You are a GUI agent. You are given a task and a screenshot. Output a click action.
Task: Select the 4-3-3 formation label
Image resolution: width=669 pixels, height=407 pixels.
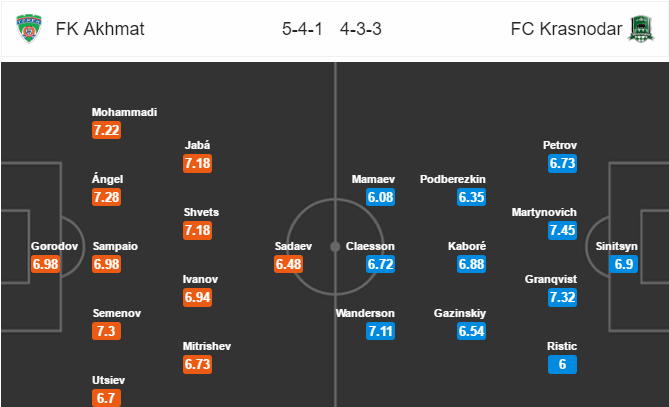[x=362, y=29]
